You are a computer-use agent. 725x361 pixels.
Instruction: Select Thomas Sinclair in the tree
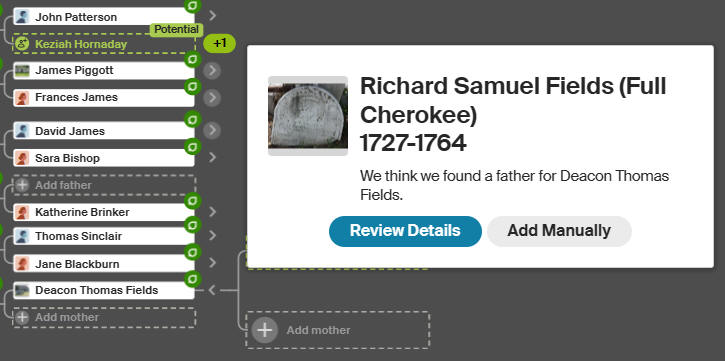pyautogui.click(x=104, y=236)
